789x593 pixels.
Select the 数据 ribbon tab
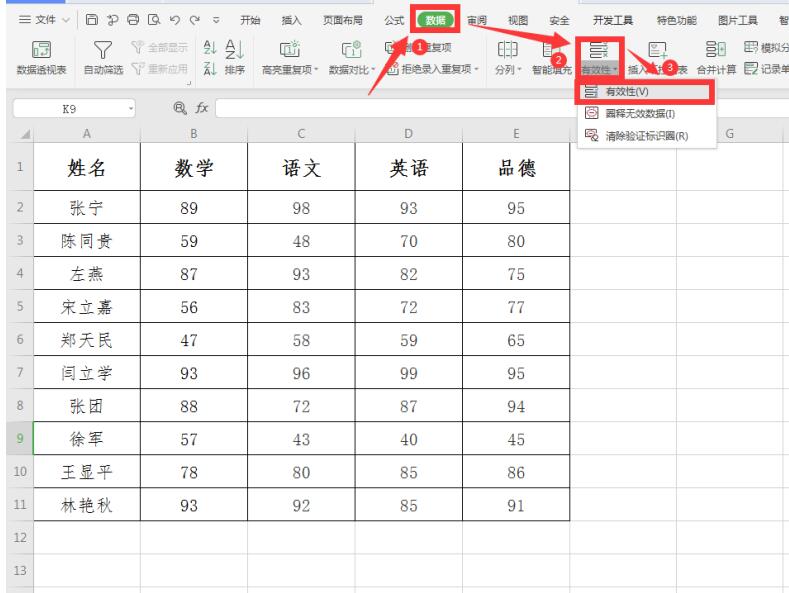[x=435, y=20]
